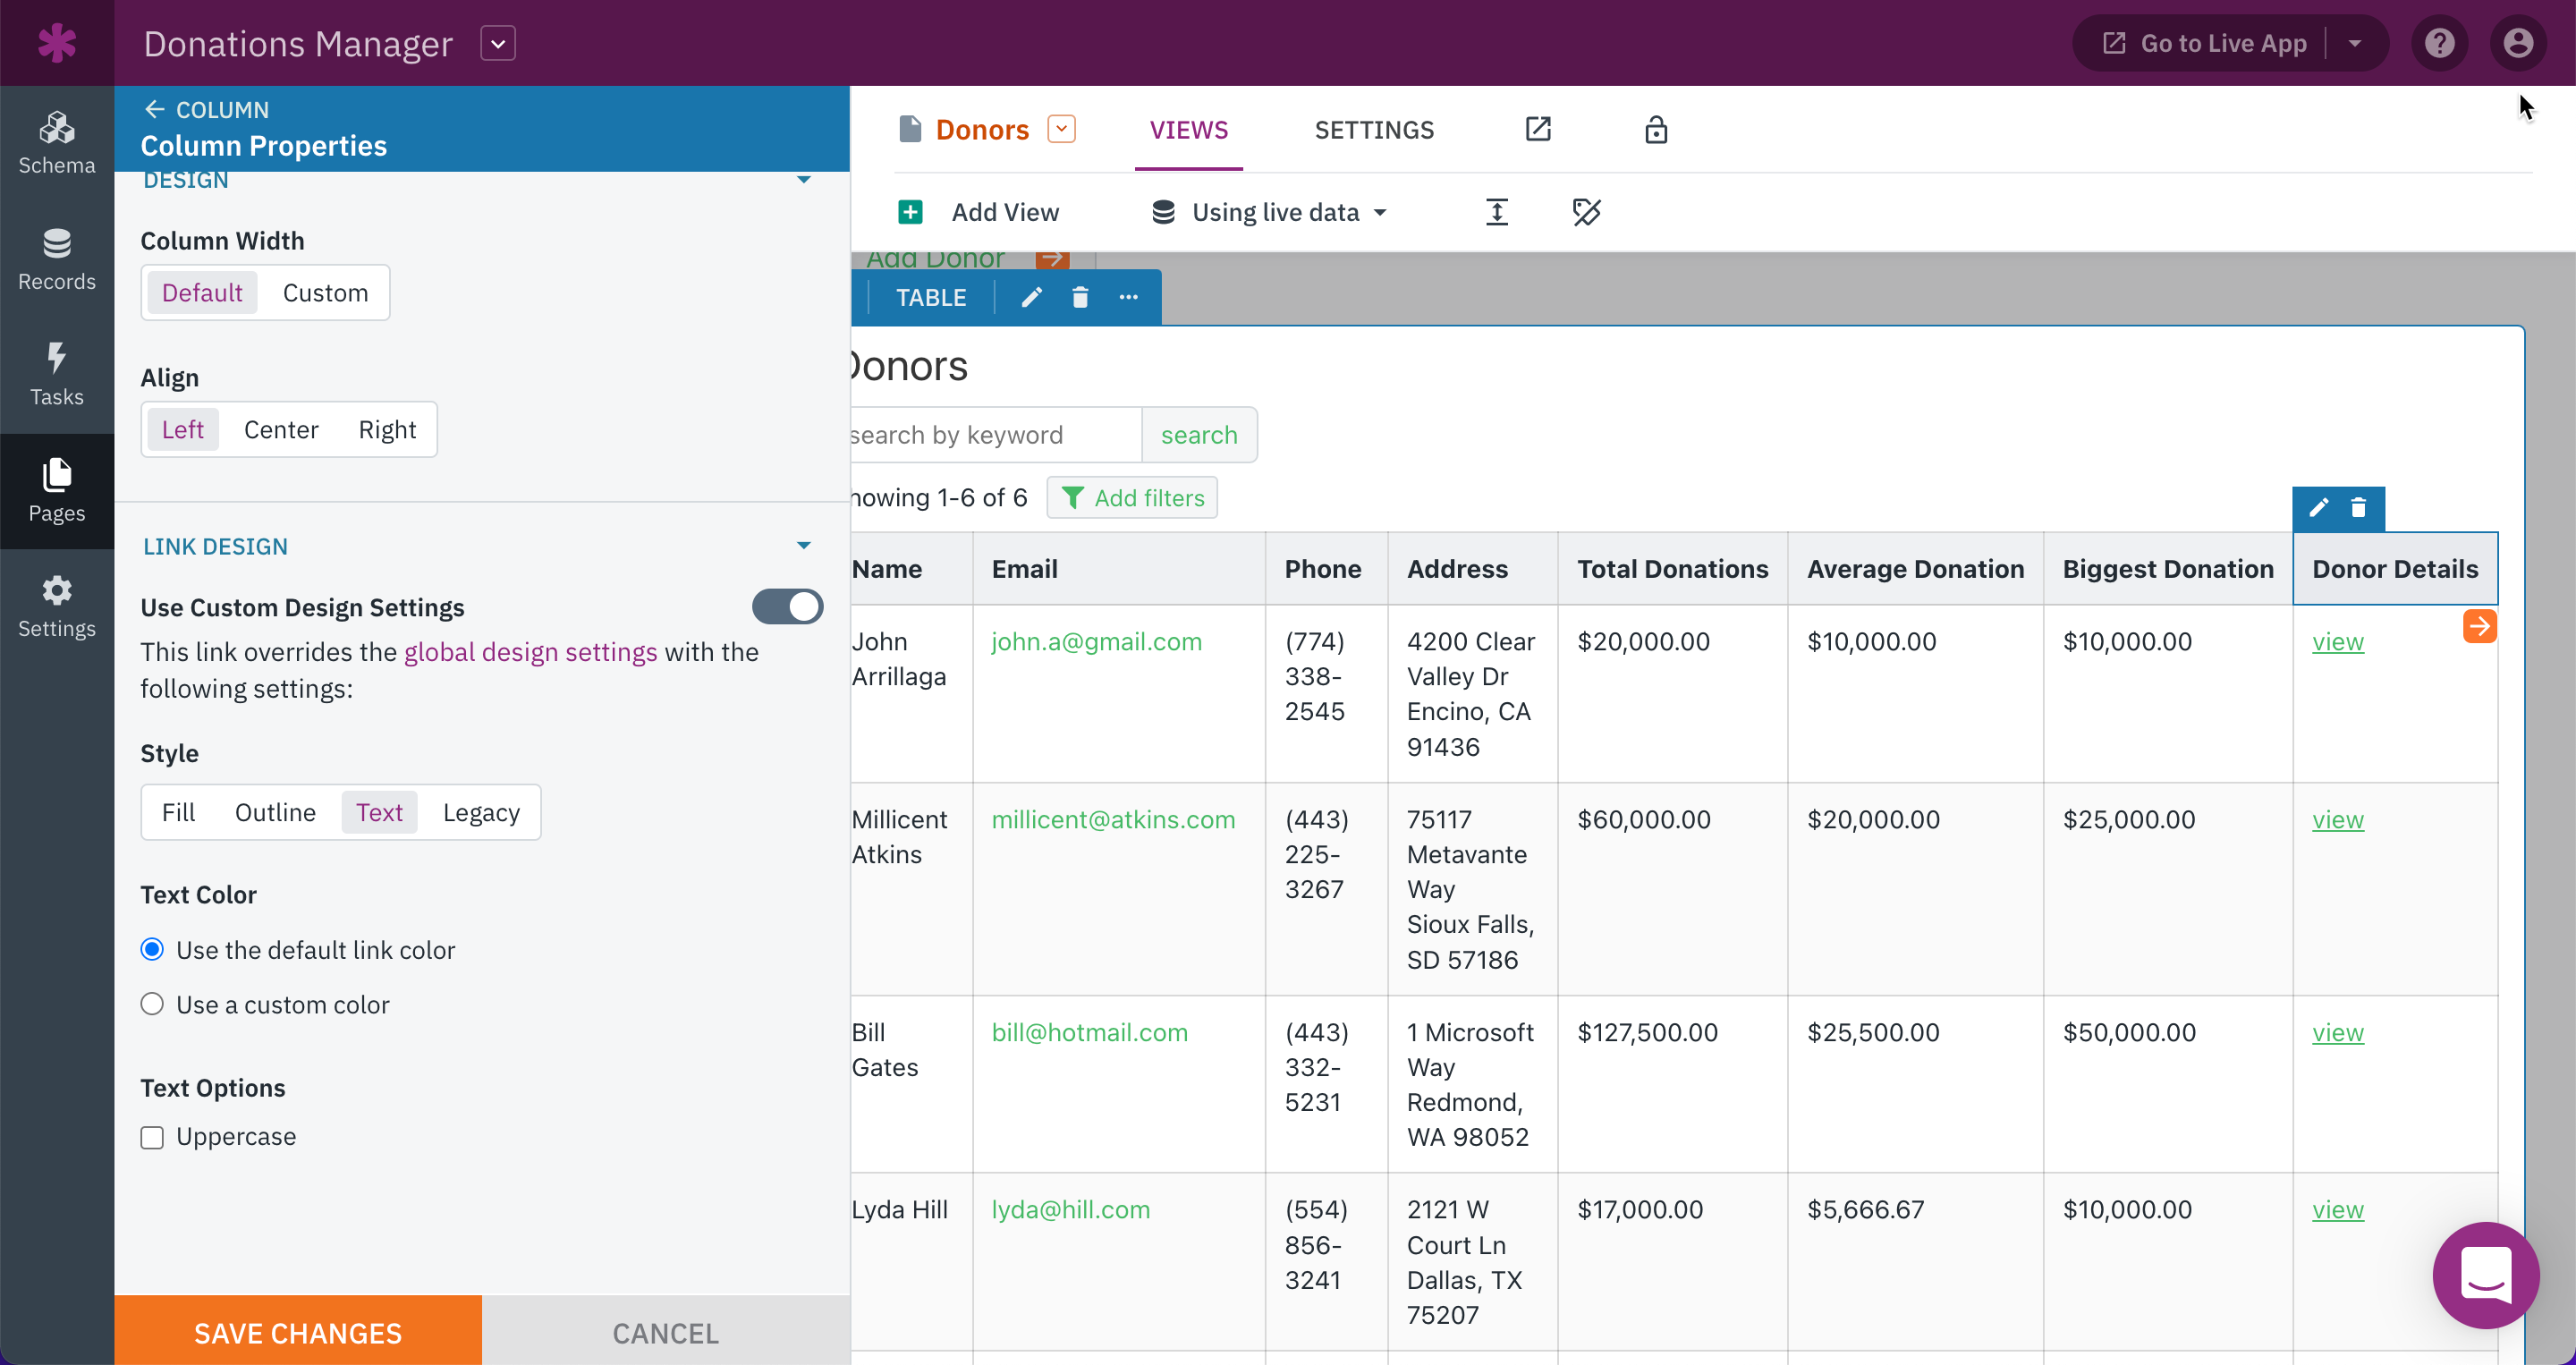The height and width of the screenshot is (1365, 2576).
Task: Toggle Use Custom Design Settings switch
Action: click(788, 606)
